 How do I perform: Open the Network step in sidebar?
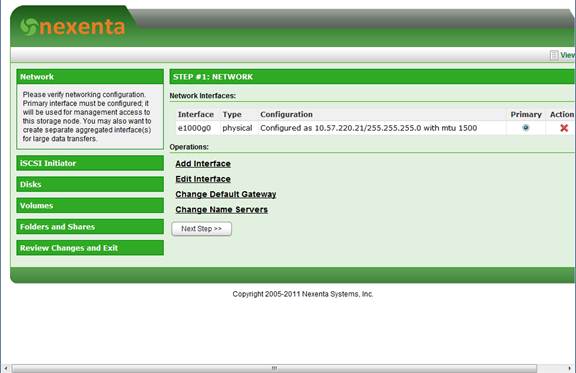90,76
